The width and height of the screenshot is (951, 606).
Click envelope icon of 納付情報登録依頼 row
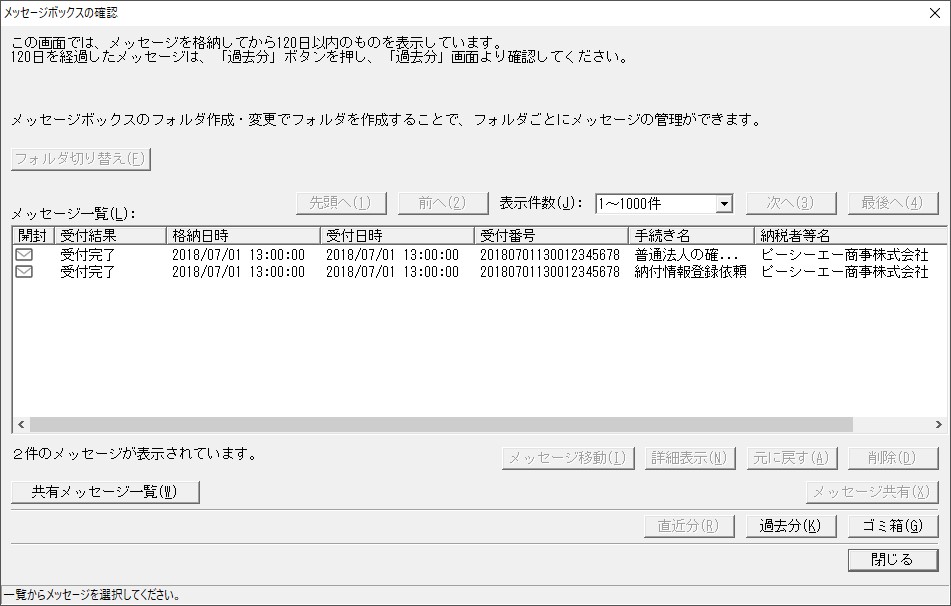[x=24, y=272]
